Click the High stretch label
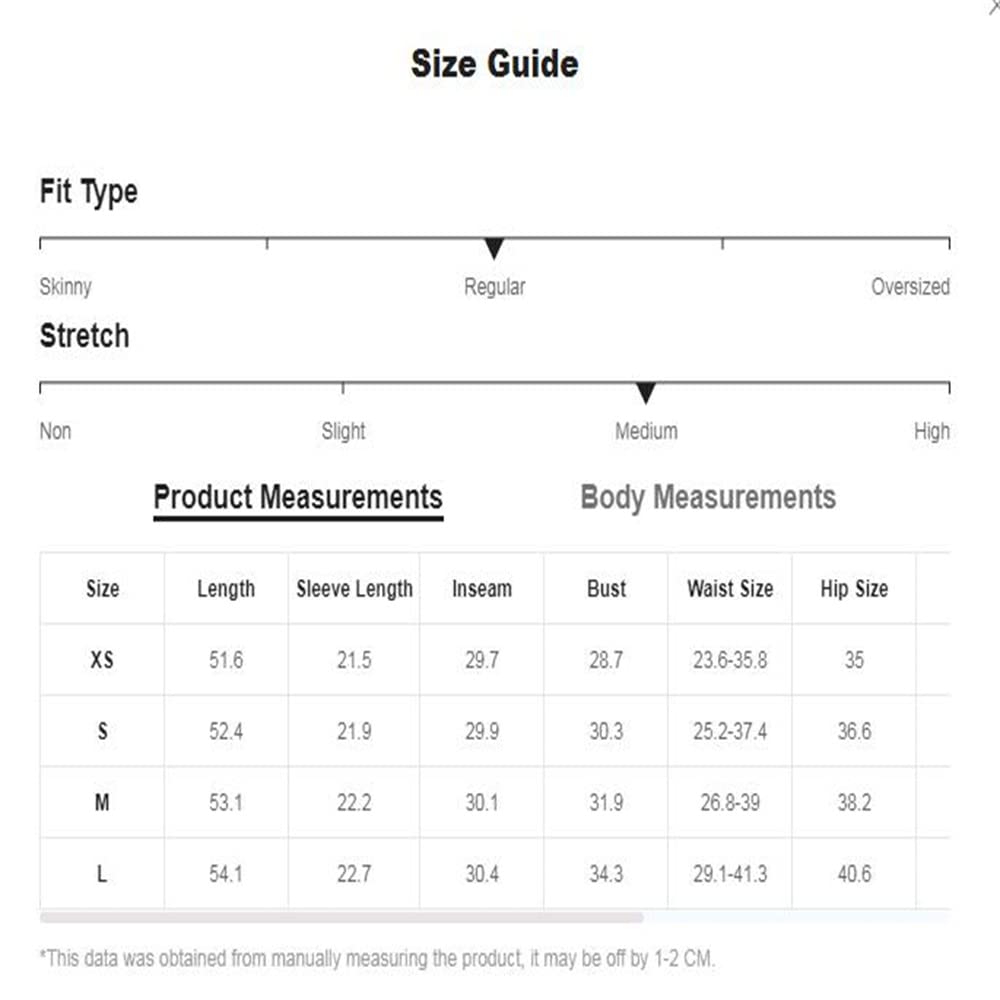This screenshot has height=1000, width=1000. pos(931,432)
